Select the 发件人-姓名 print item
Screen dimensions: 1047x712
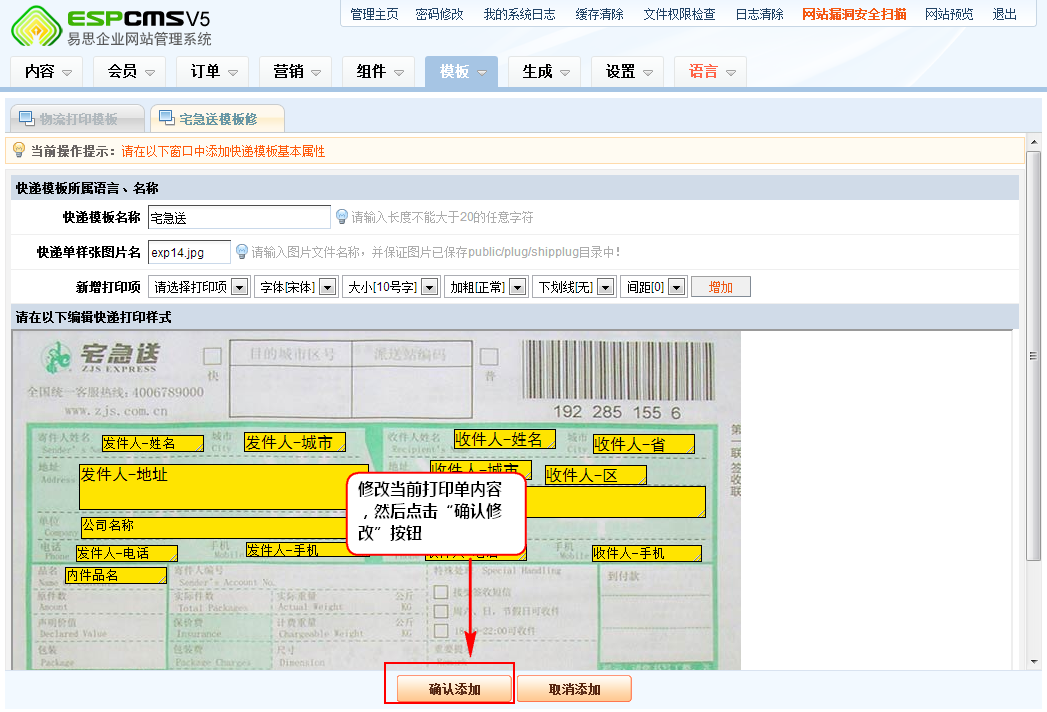point(153,443)
